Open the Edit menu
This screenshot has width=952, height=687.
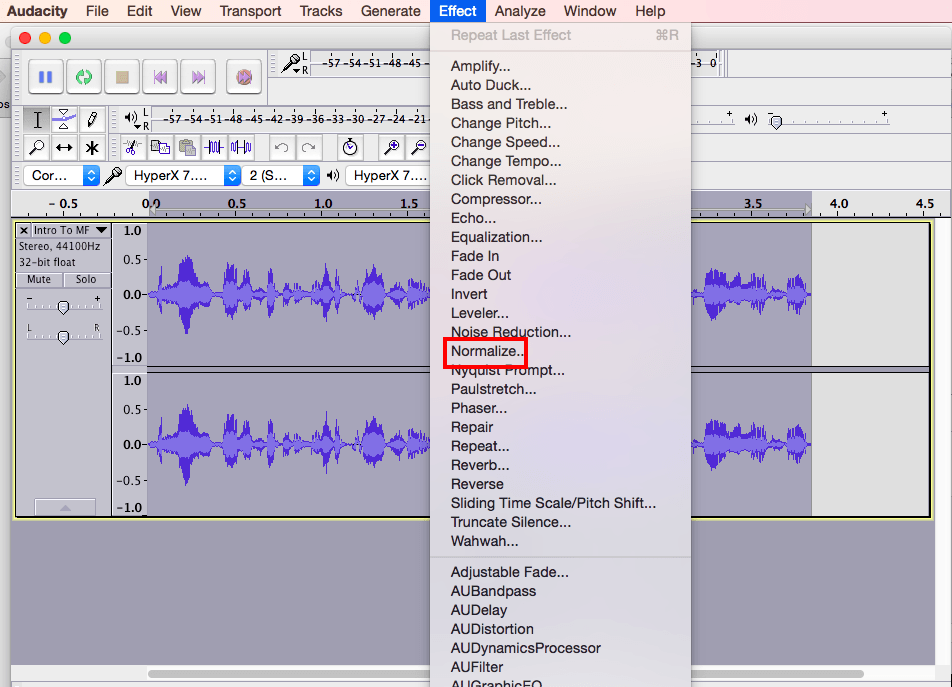(140, 11)
